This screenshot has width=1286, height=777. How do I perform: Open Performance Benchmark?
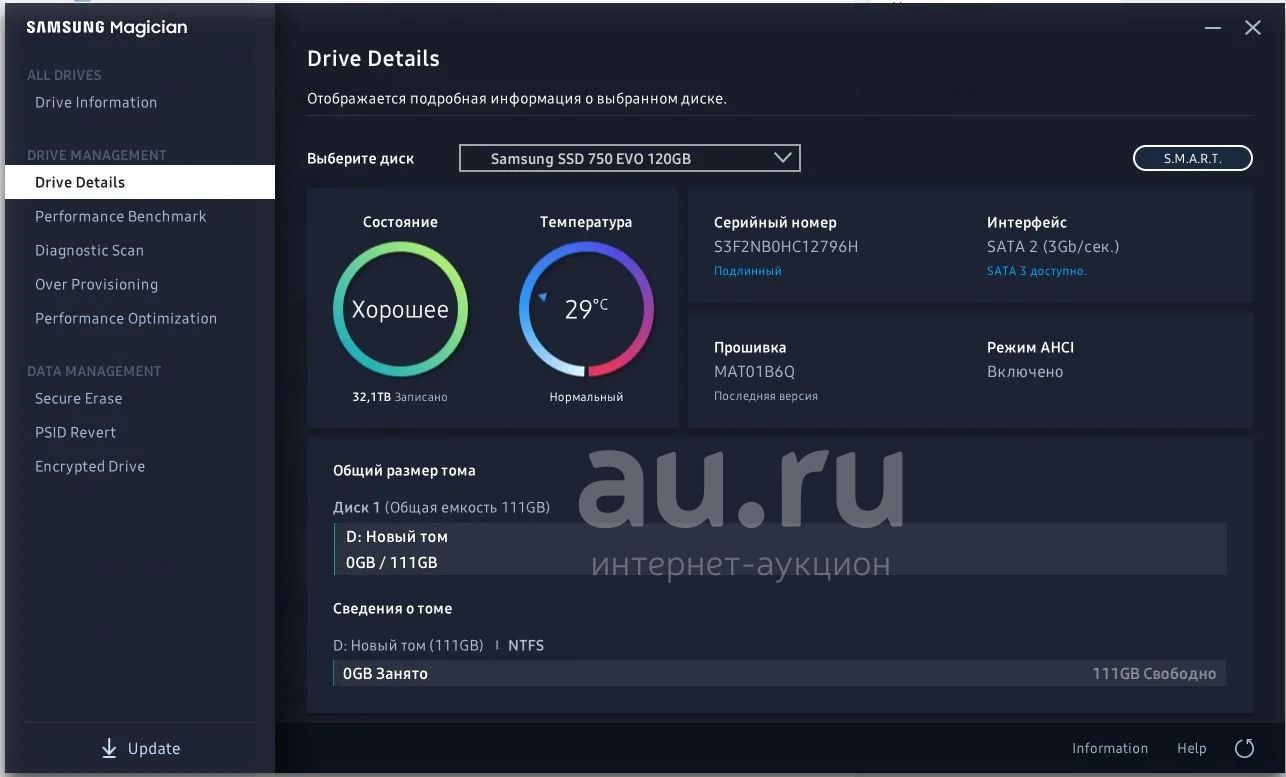click(x=121, y=216)
